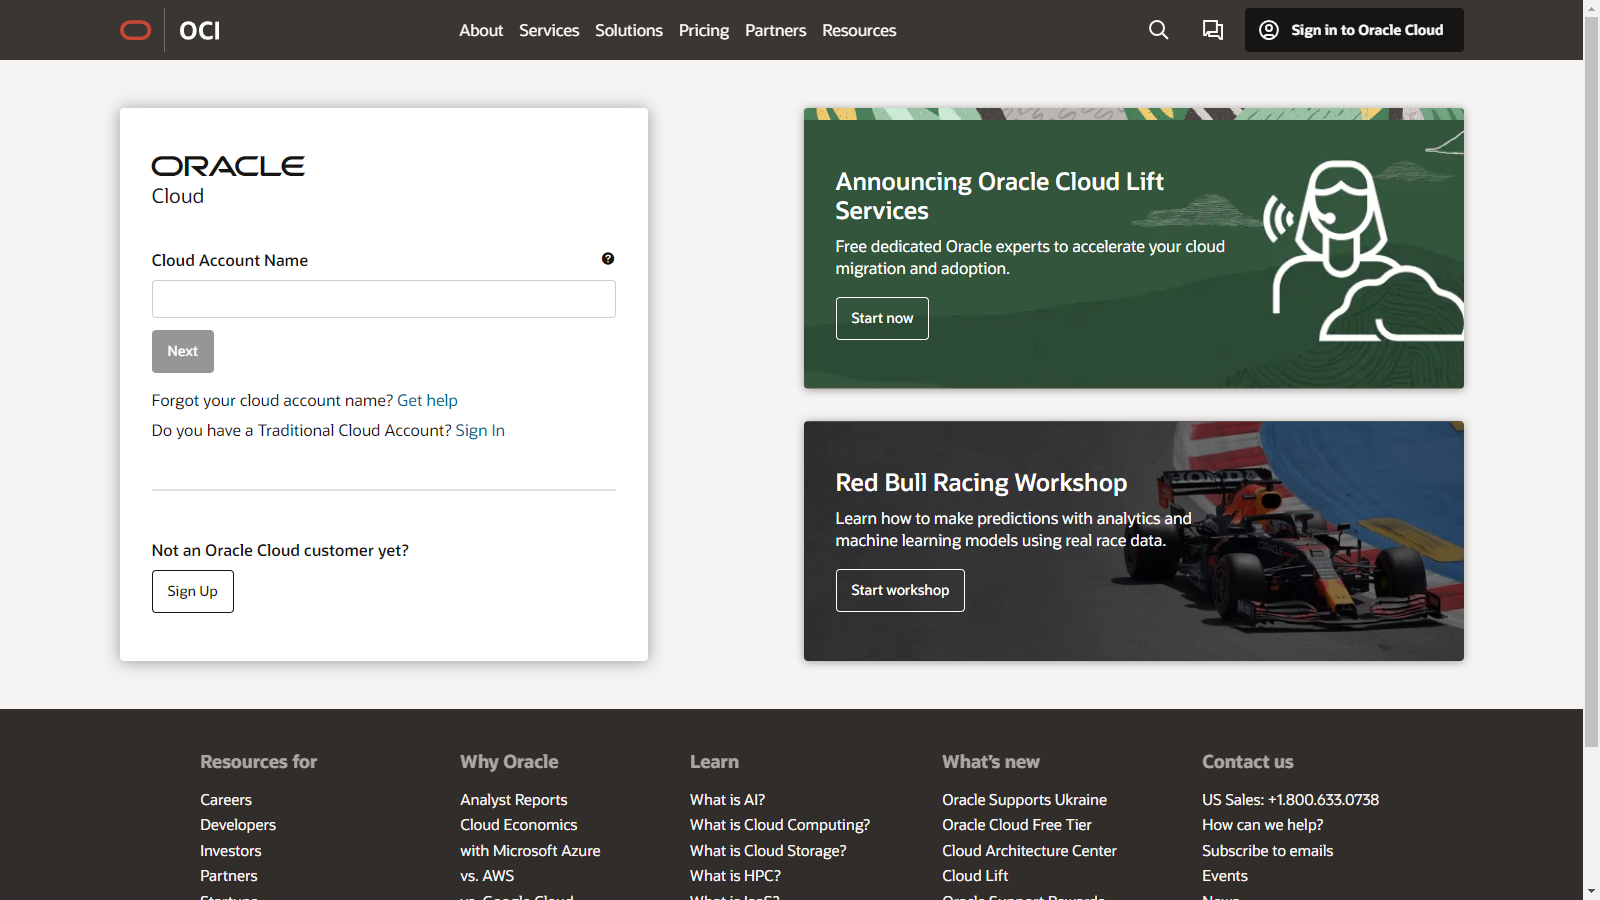
Task: Focus the Cloud Account Name field
Action: [x=384, y=299]
